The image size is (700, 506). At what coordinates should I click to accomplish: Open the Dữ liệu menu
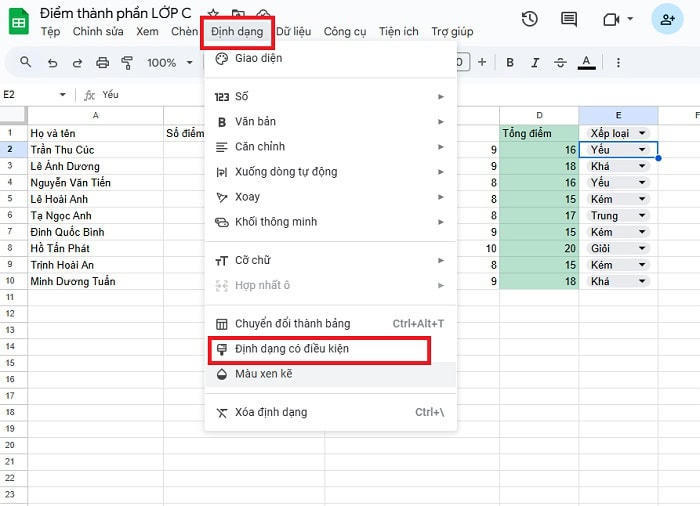pyautogui.click(x=294, y=32)
